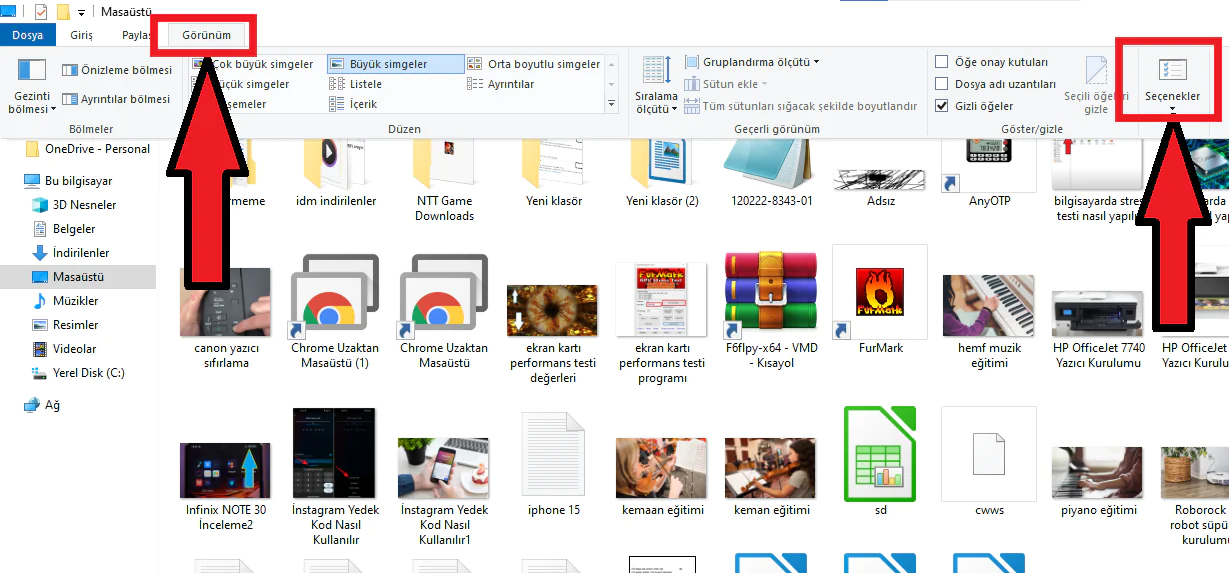The image size is (1229, 573).
Task: Select the sd spreadsheet file icon
Action: 880,455
